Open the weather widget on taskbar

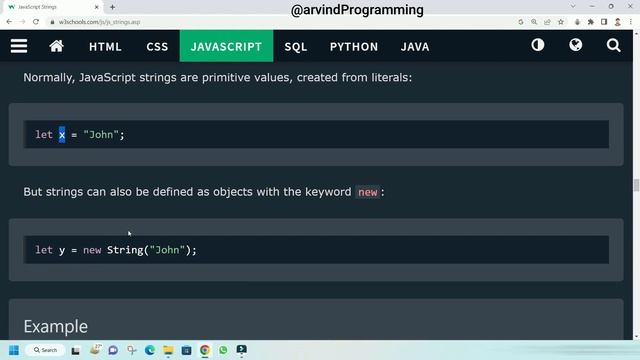click(x=96, y=349)
